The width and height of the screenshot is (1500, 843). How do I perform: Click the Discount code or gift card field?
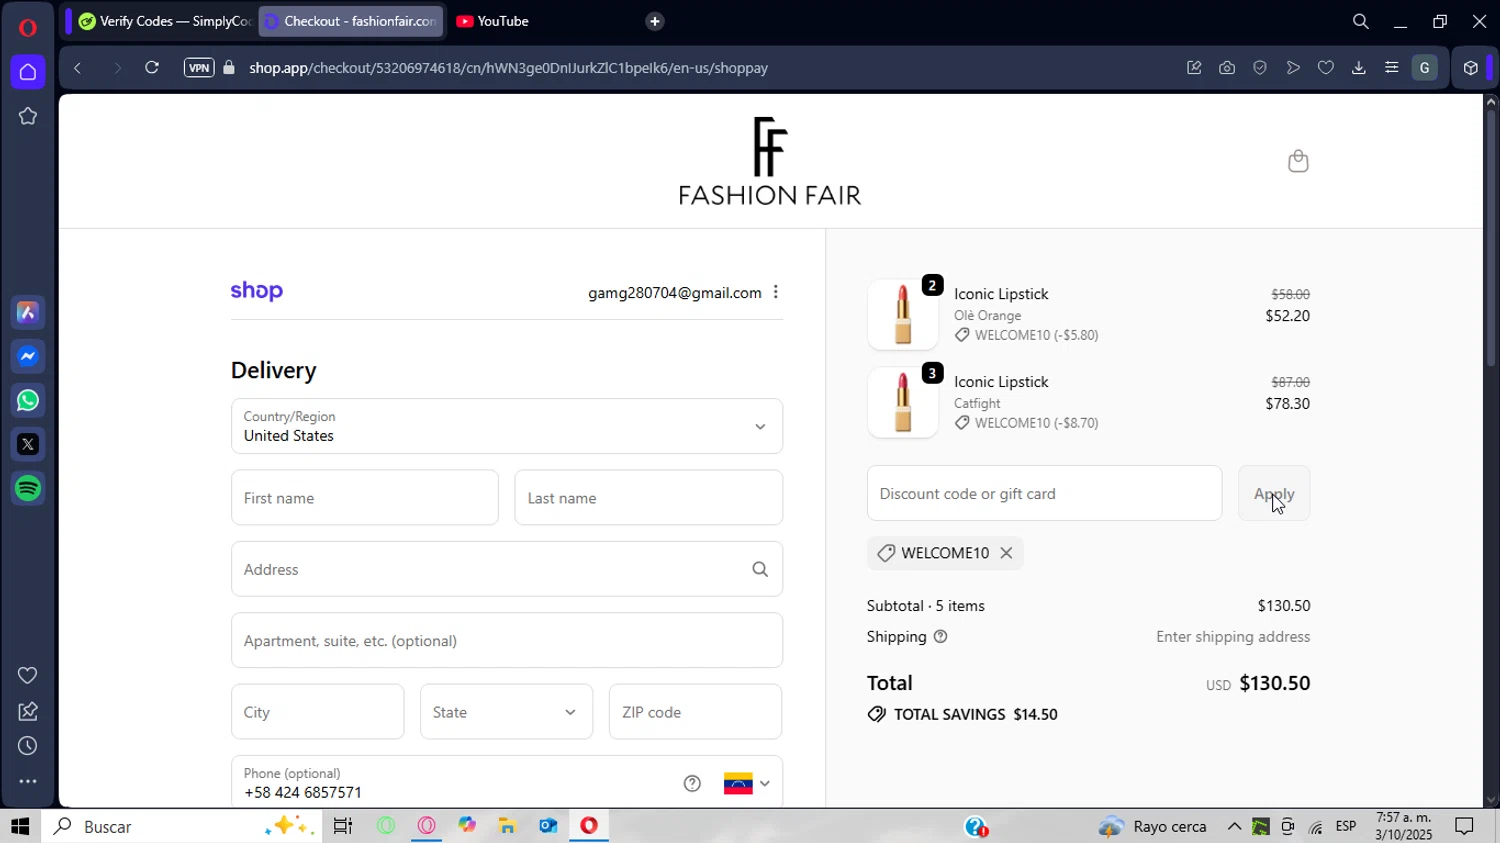1044,493
